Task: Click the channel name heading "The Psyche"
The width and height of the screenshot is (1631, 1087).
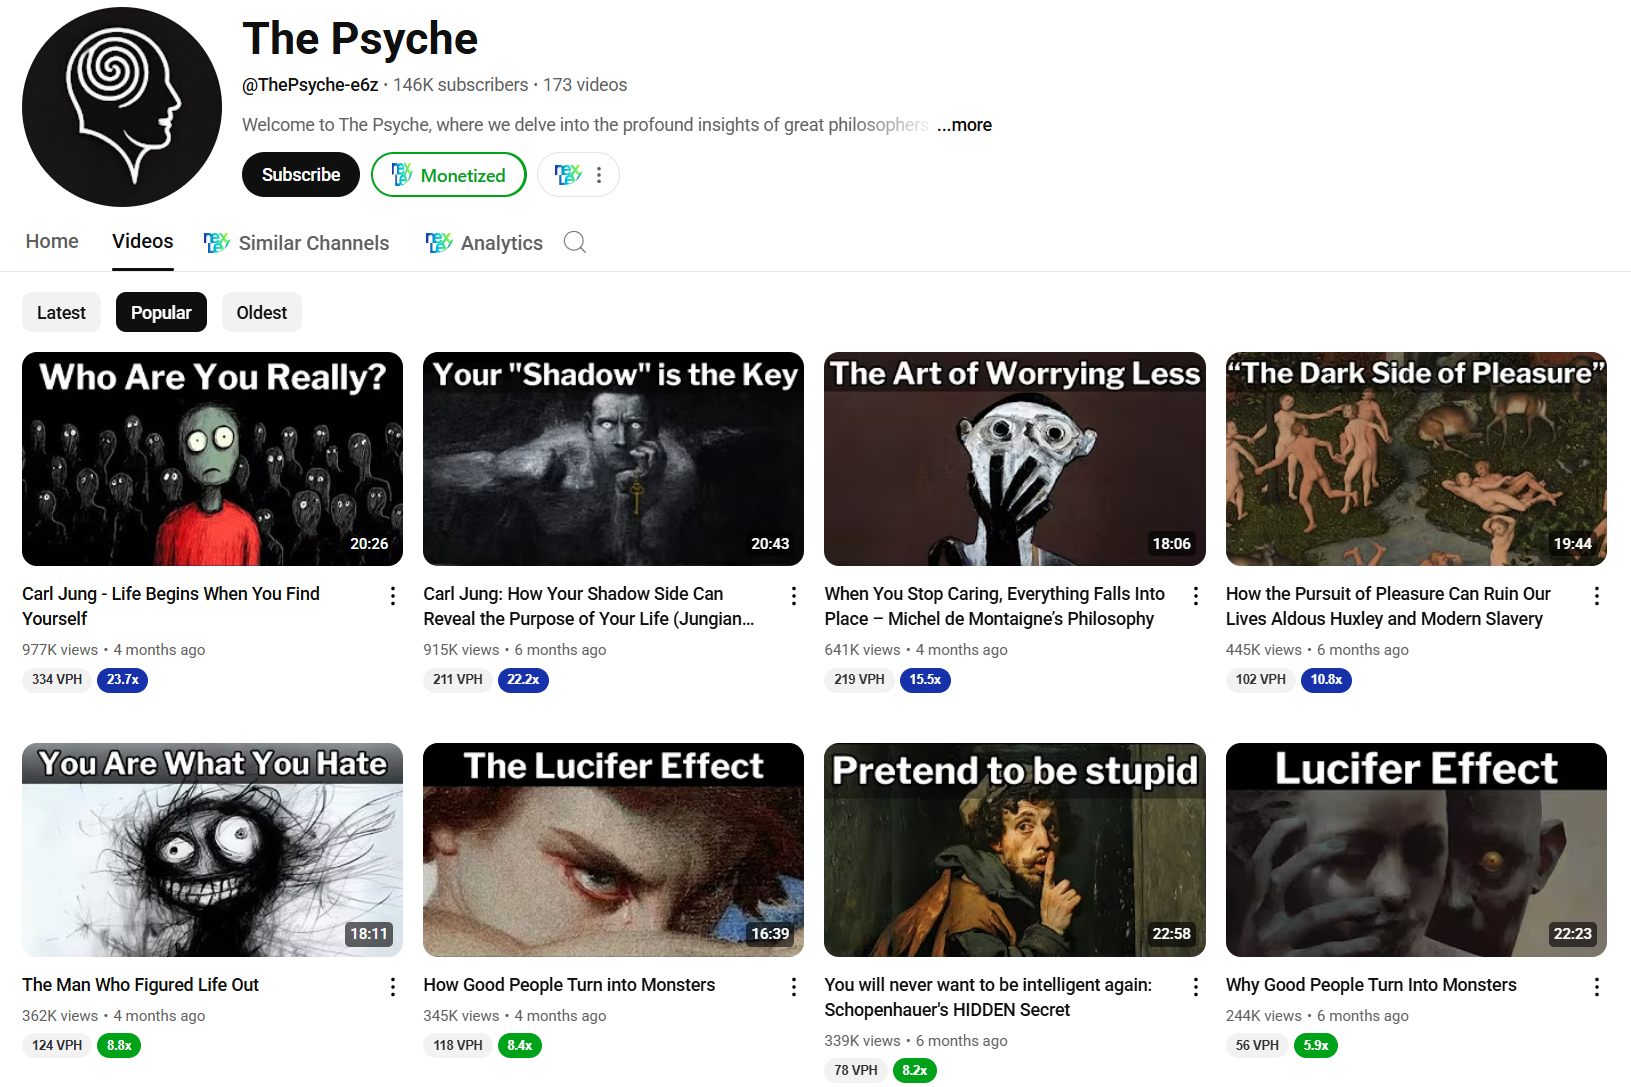Action: pyautogui.click(x=360, y=39)
